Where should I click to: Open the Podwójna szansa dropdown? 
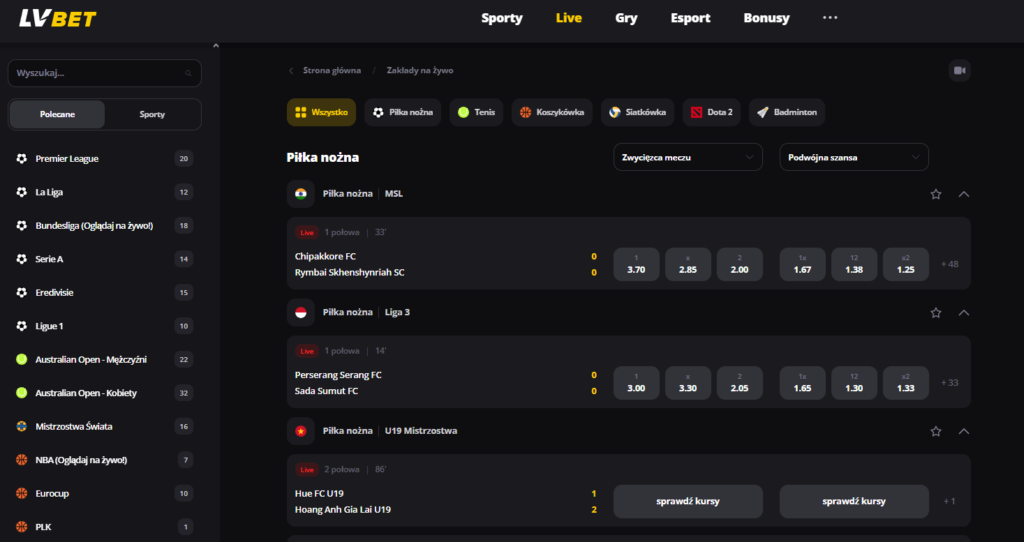point(853,157)
